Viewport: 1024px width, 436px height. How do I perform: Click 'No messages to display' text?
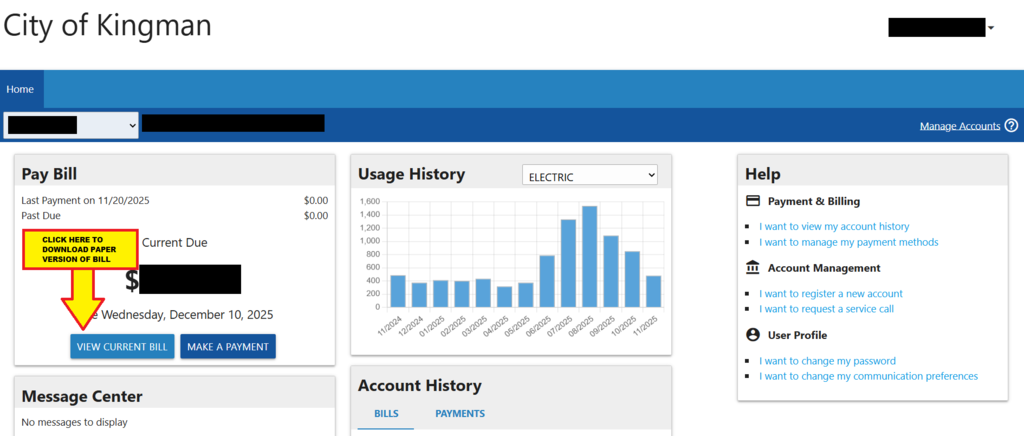pos(74,422)
